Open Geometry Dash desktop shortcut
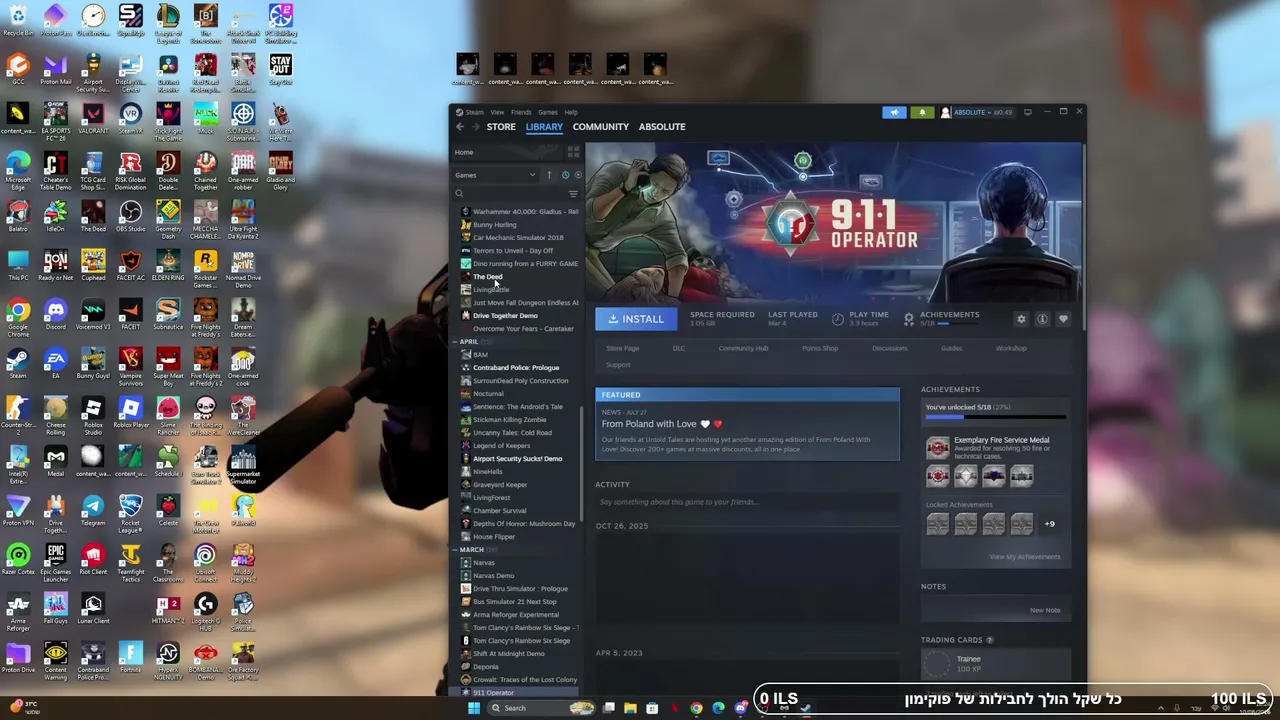The height and width of the screenshot is (720, 1280). click(168, 220)
